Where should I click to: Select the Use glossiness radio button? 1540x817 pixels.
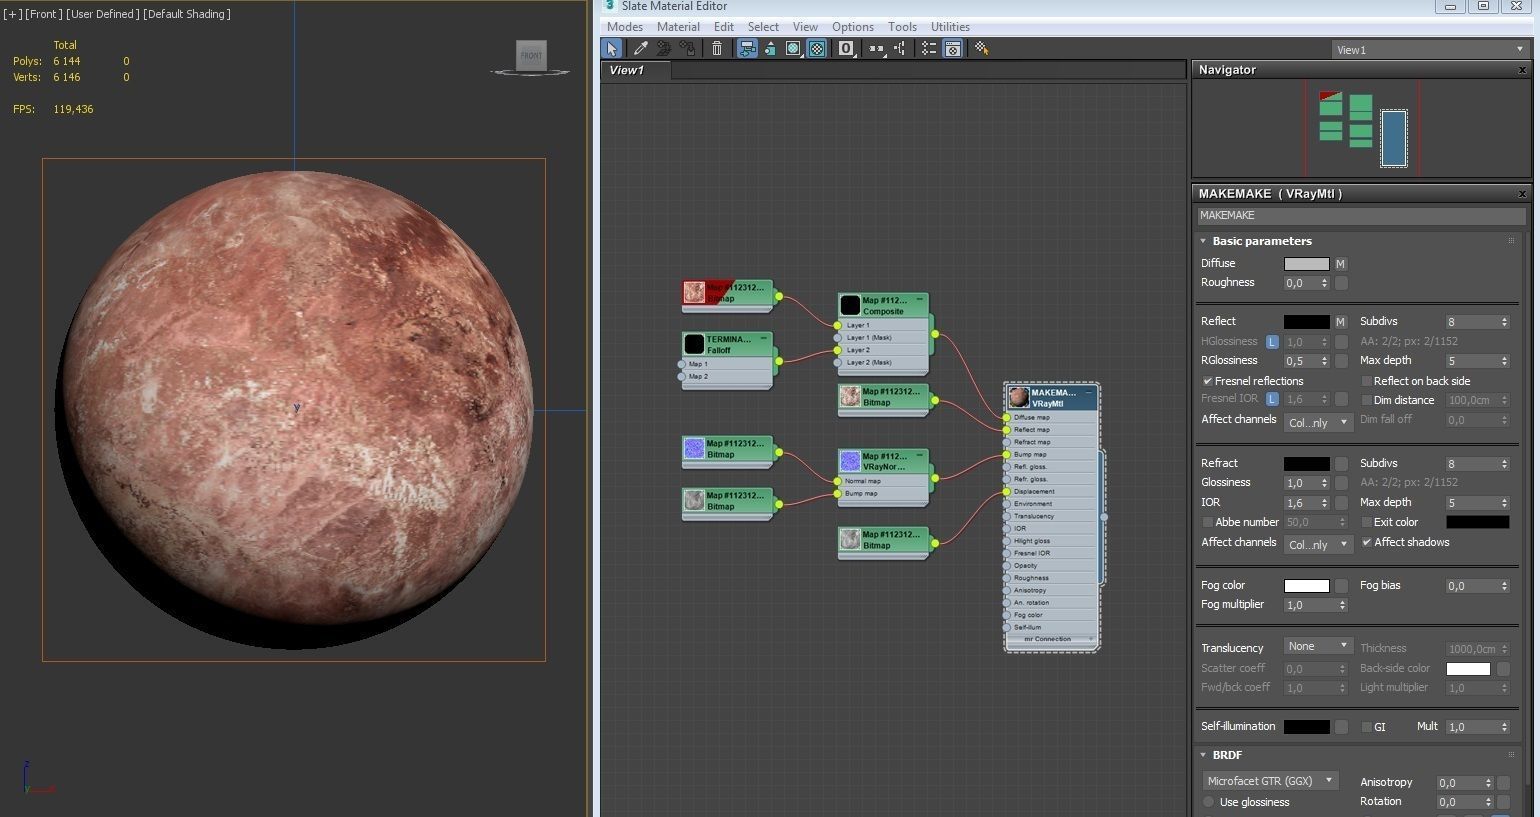1209,802
